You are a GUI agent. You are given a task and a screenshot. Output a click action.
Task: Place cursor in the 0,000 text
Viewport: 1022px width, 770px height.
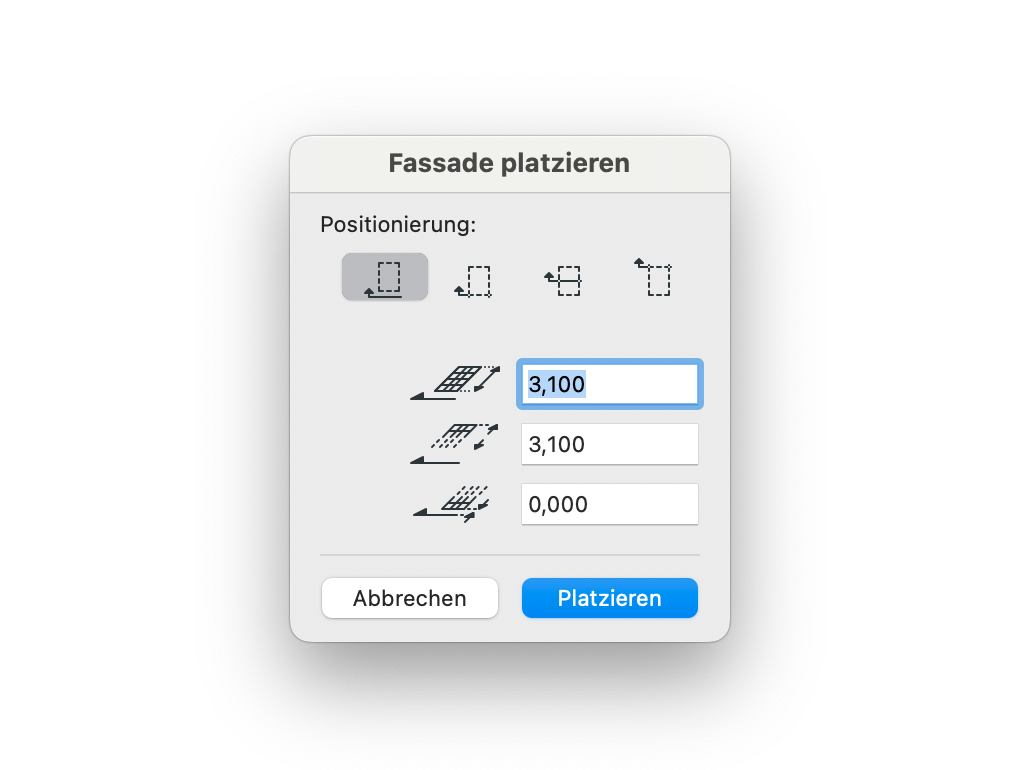558,504
